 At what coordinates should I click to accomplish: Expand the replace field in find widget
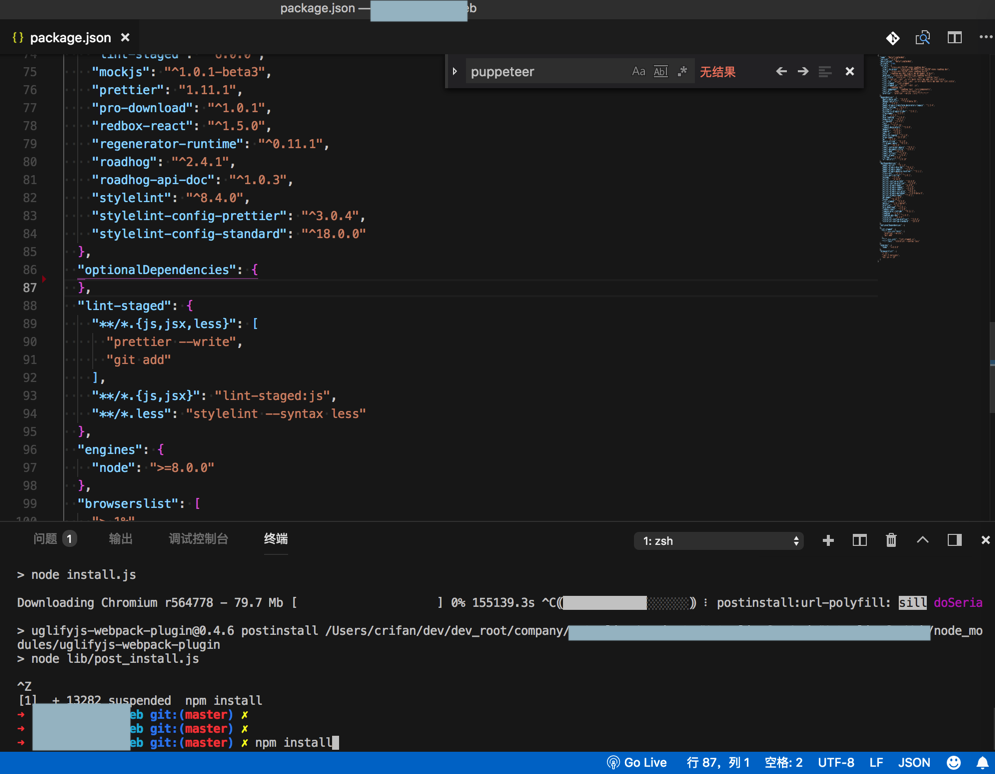click(x=455, y=72)
